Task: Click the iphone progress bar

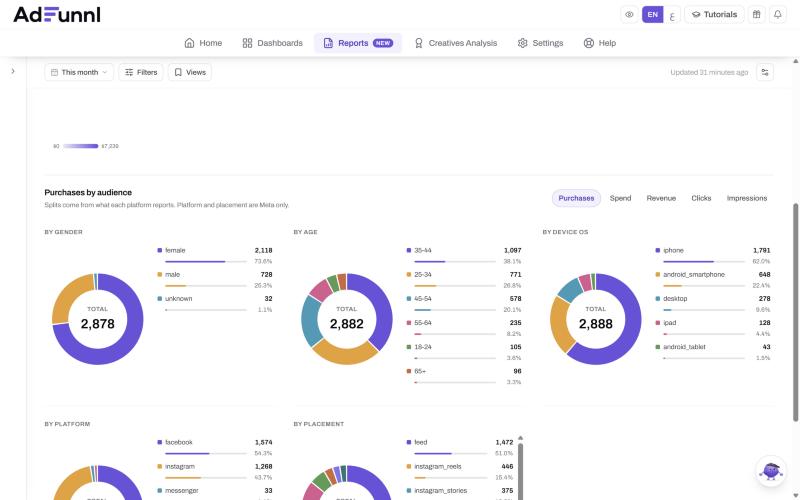Action: [x=704, y=261]
